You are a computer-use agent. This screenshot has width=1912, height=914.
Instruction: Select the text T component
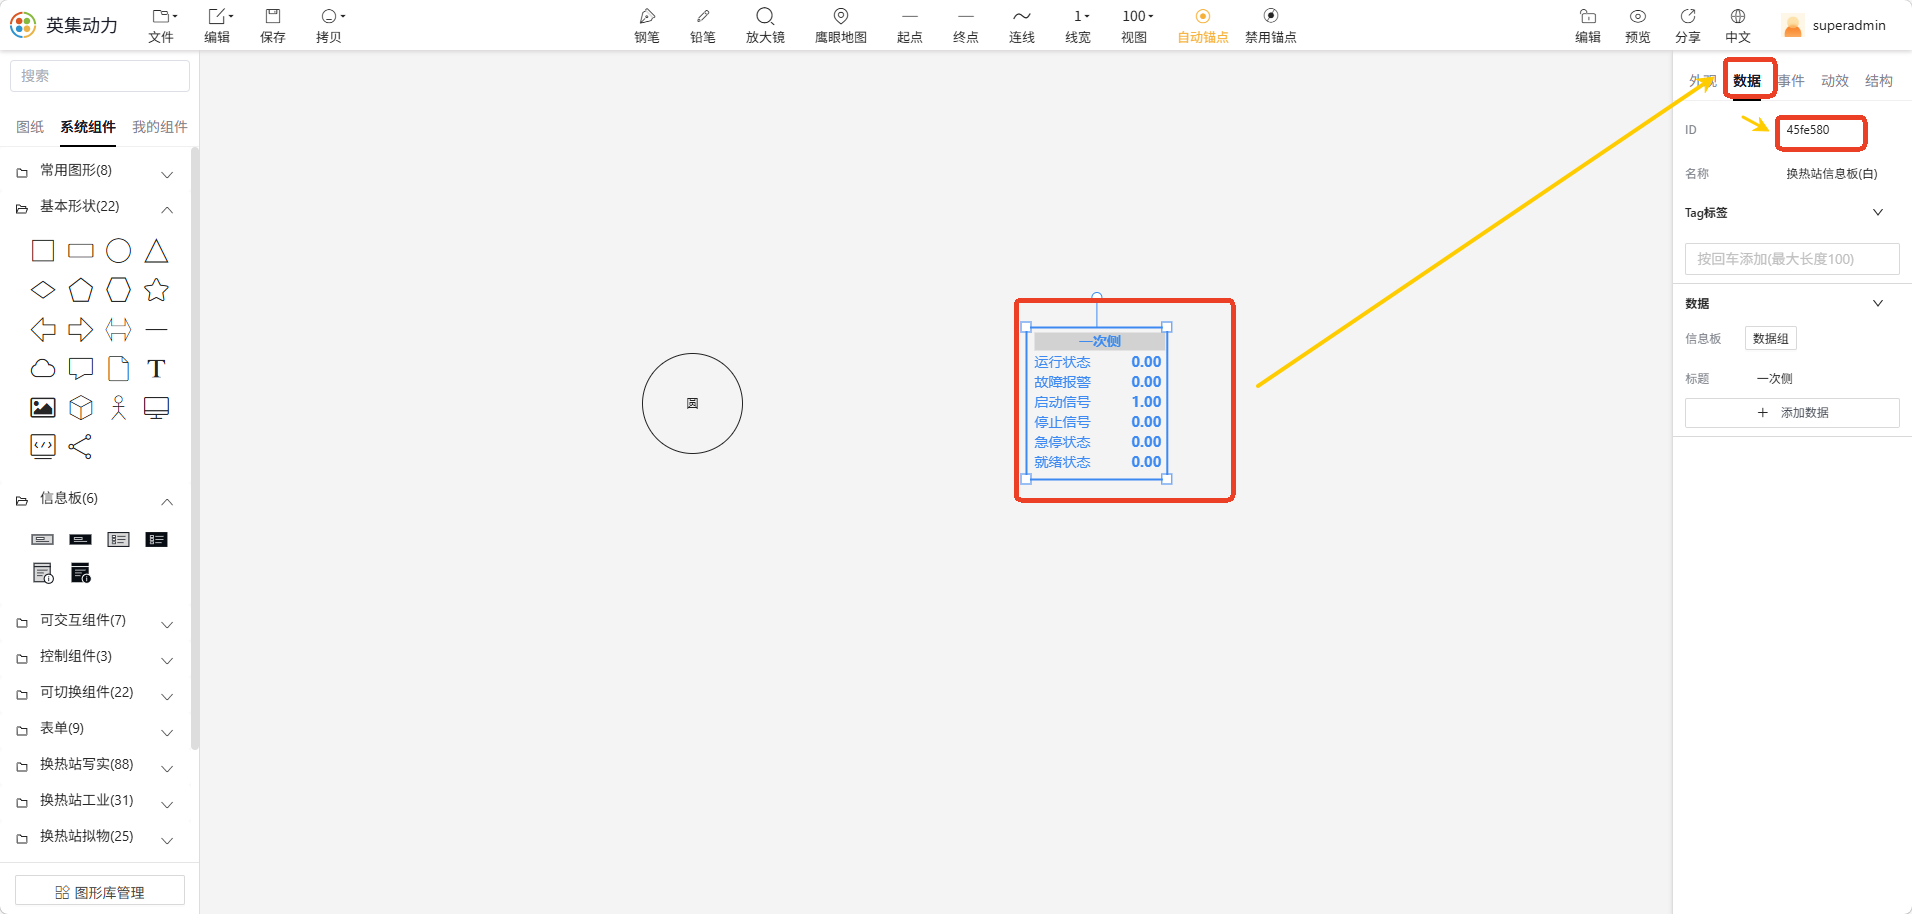156,369
